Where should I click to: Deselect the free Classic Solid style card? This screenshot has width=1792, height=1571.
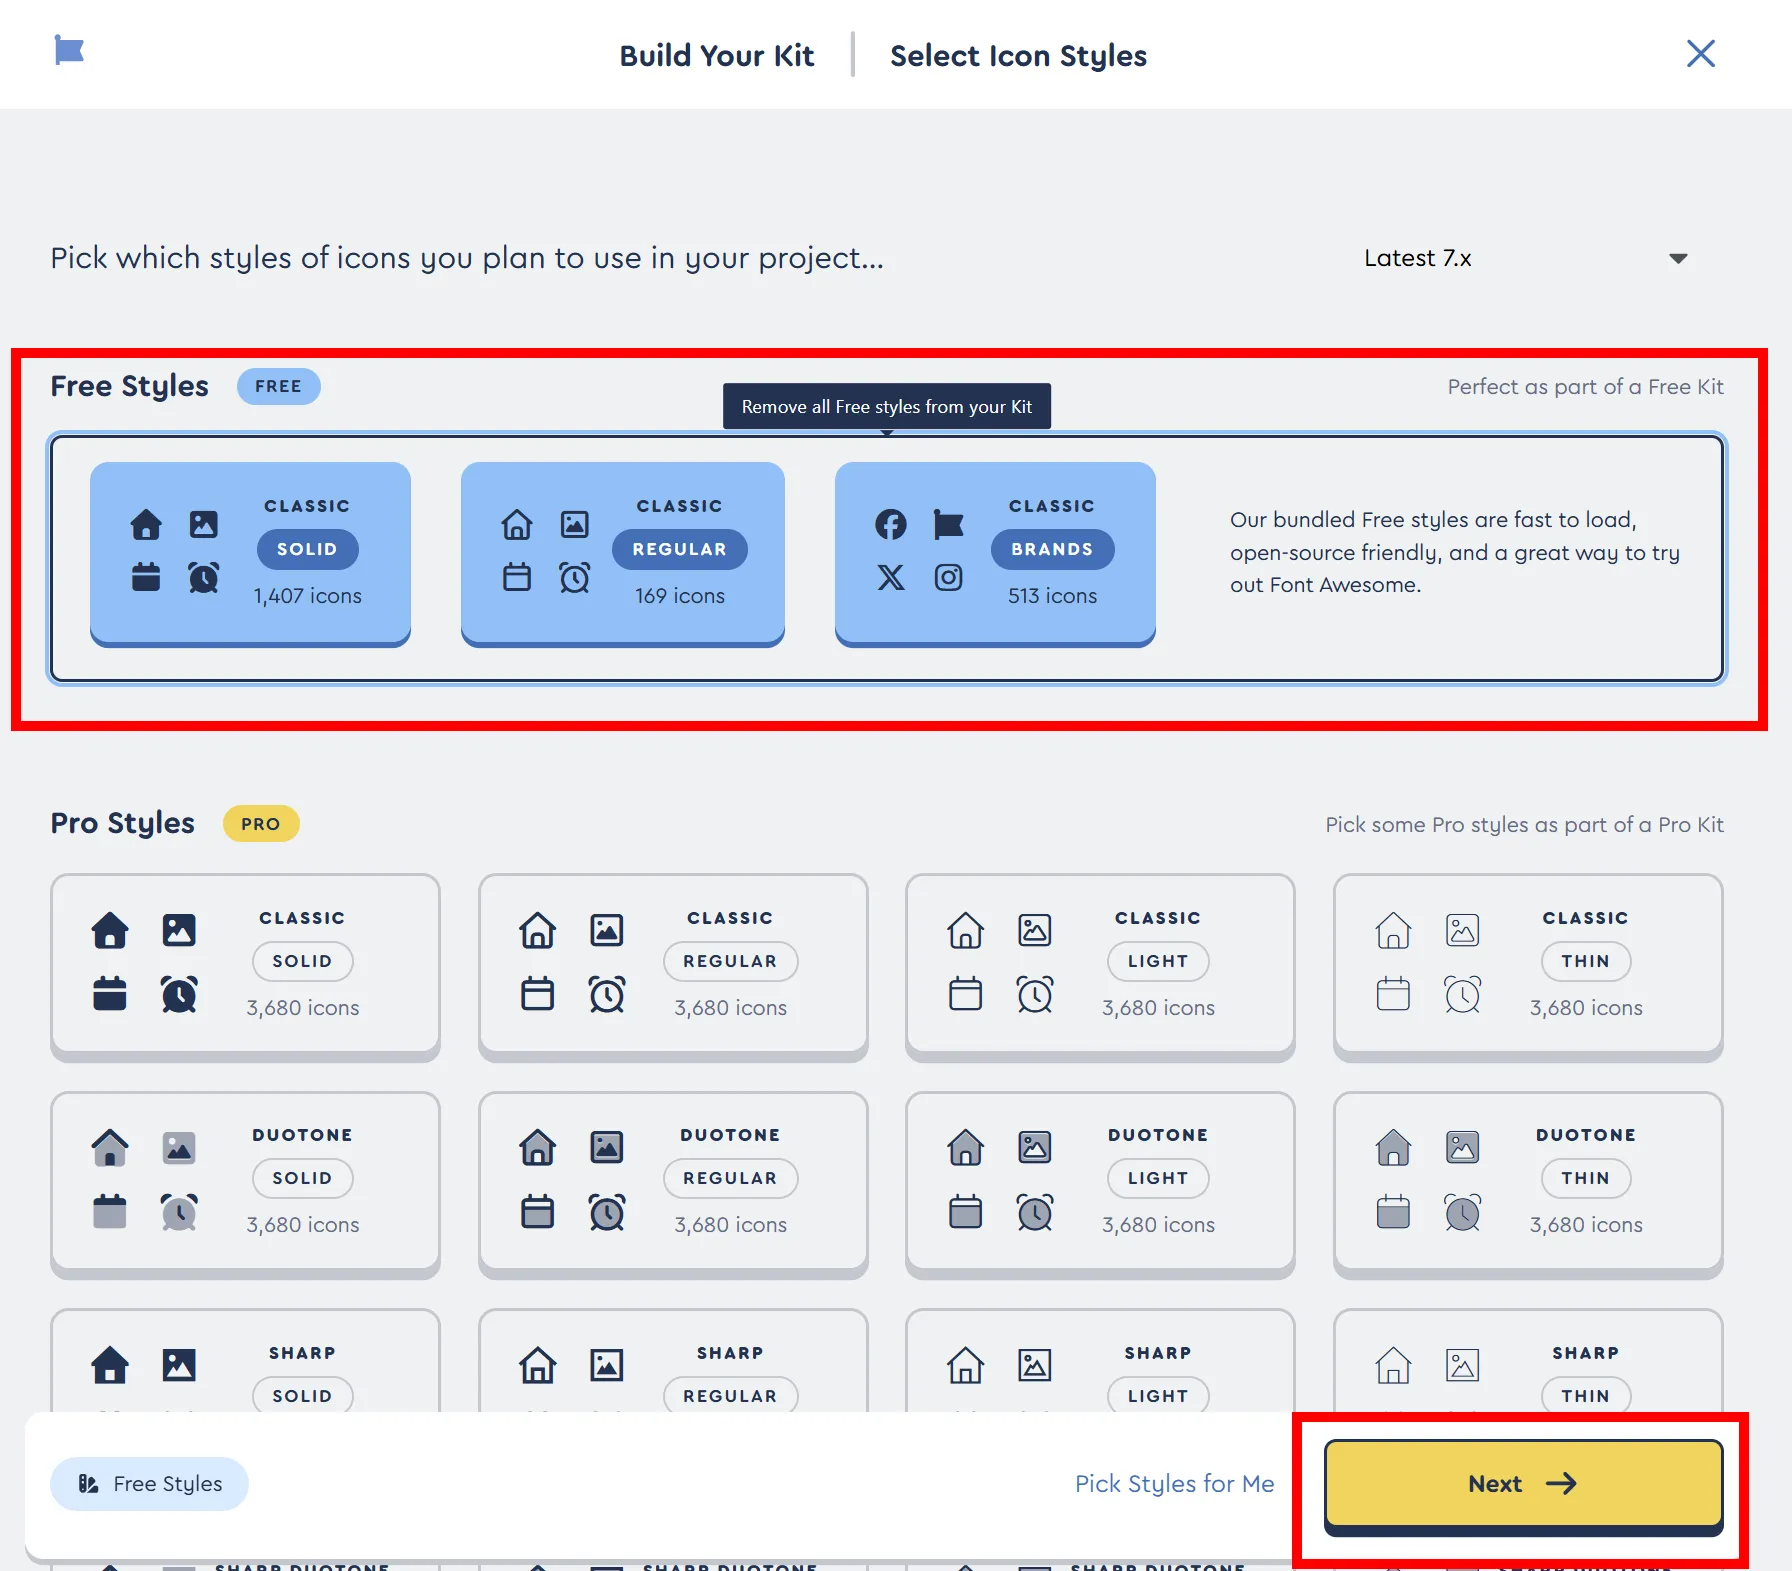tap(250, 552)
